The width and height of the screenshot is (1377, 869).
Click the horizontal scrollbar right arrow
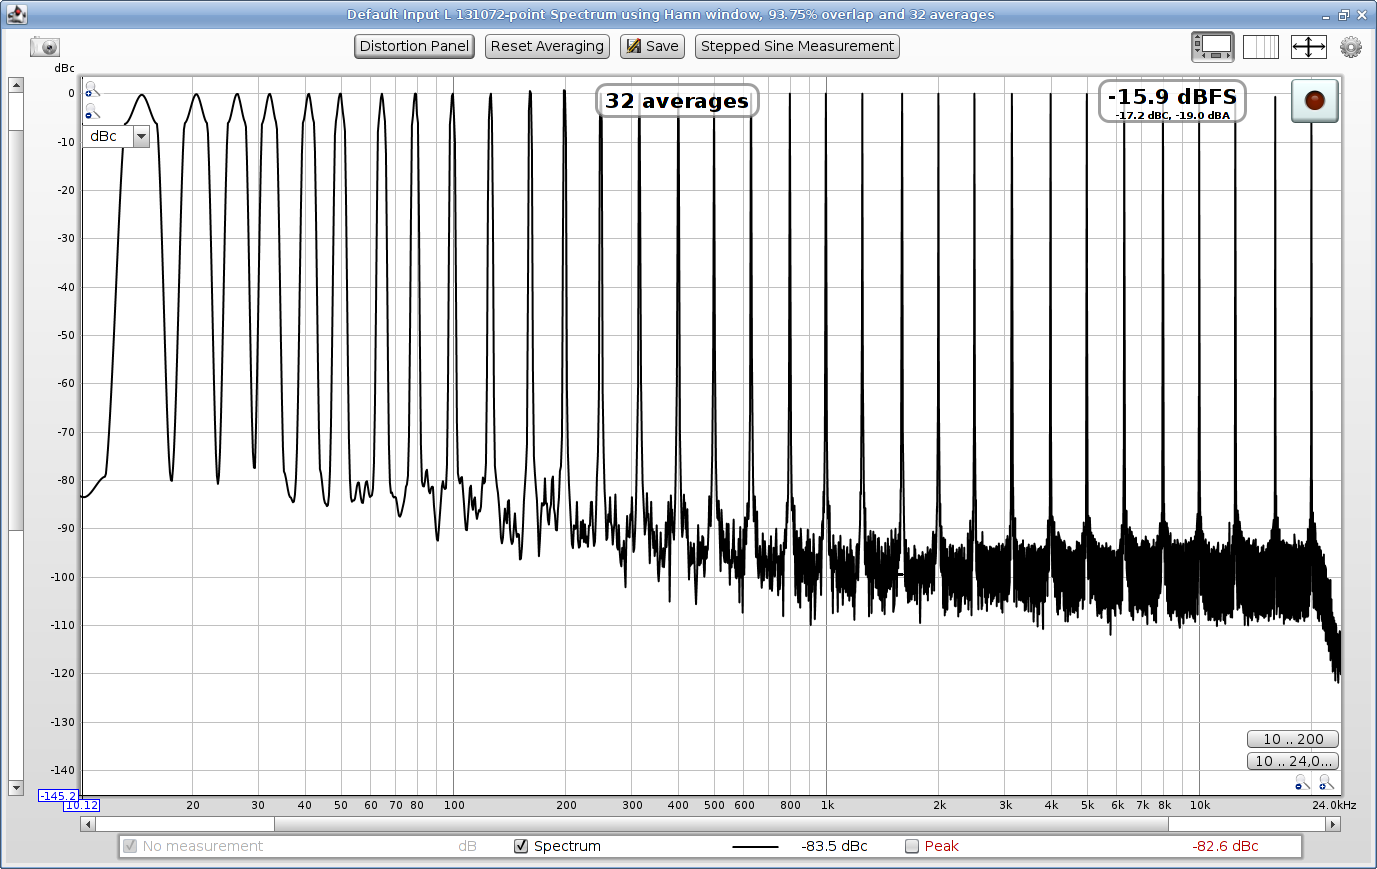point(1332,824)
